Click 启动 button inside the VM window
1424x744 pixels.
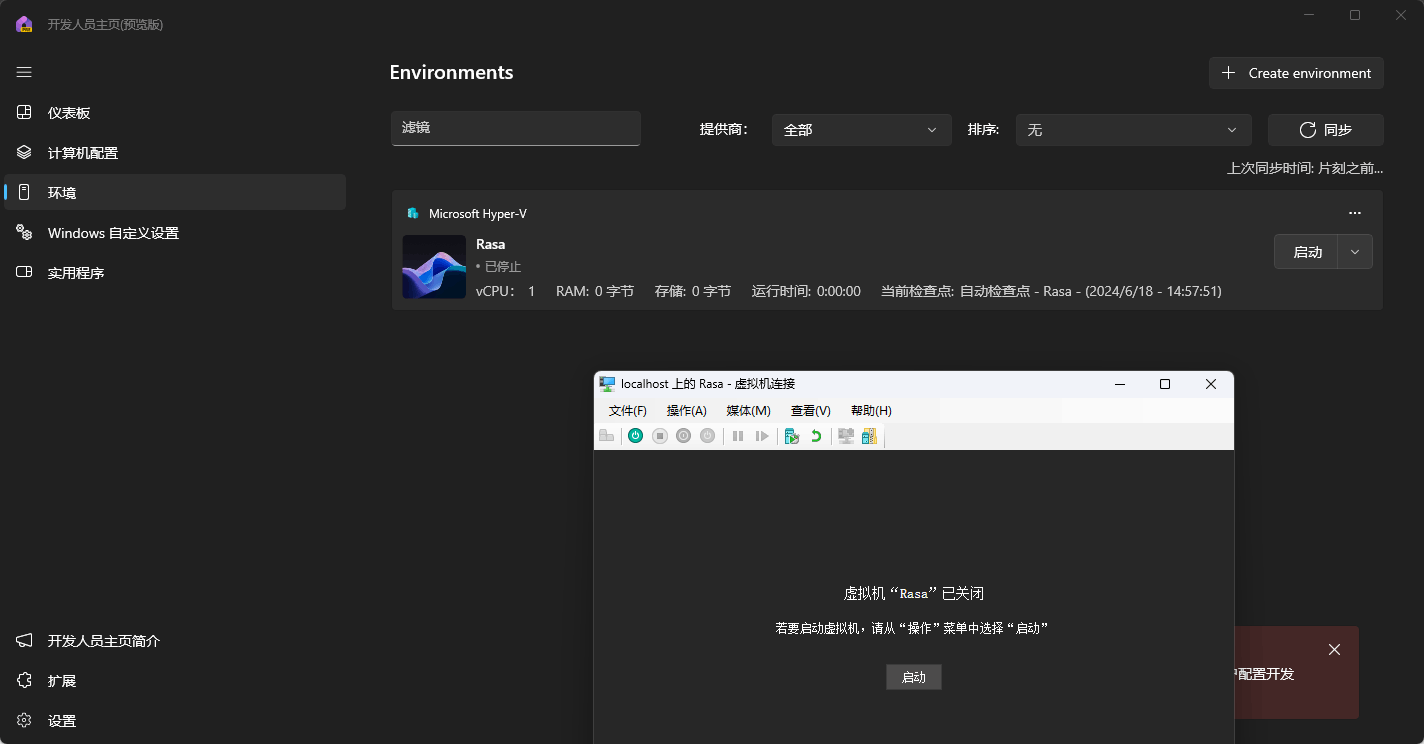click(x=914, y=677)
